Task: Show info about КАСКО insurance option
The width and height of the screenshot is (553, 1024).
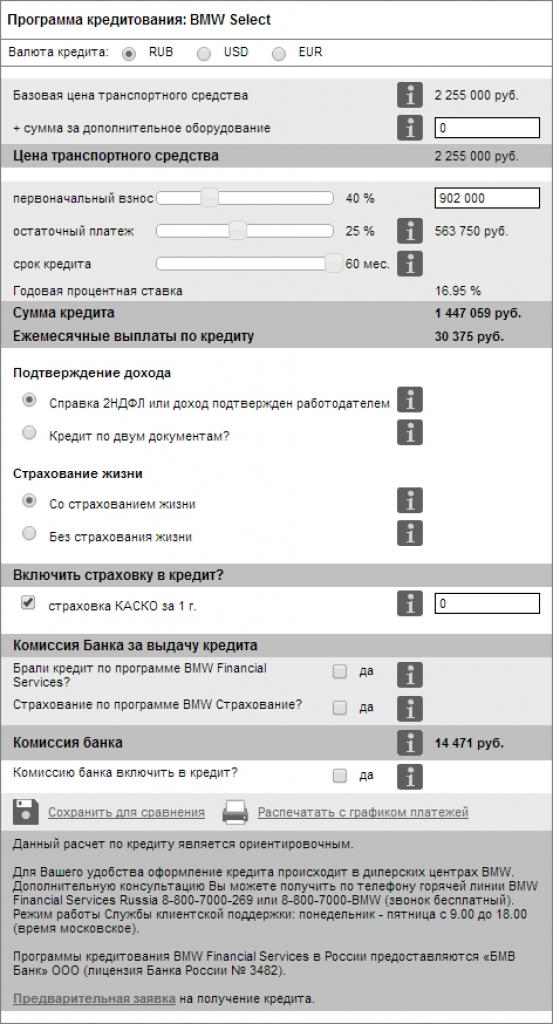Action: [x=410, y=603]
